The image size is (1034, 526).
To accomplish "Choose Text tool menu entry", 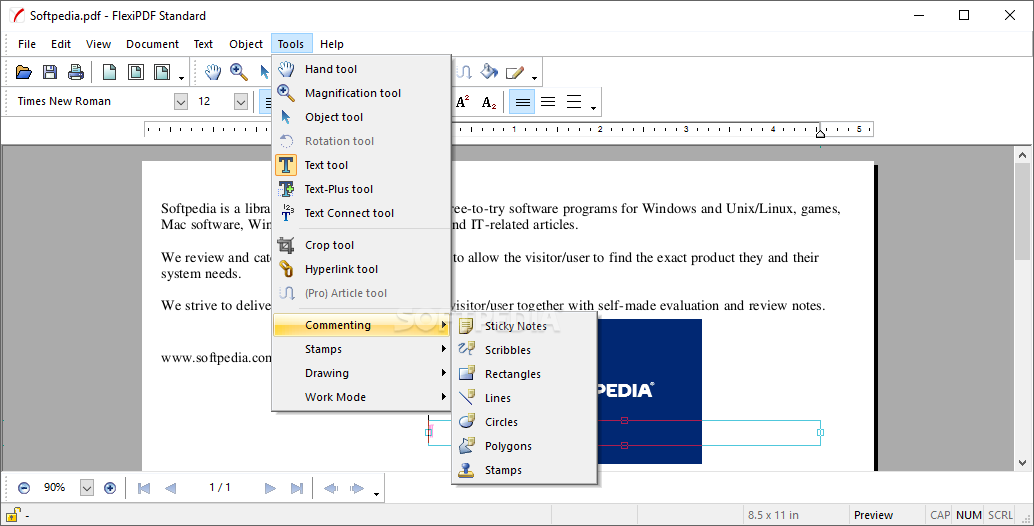I will pos(361,165).
